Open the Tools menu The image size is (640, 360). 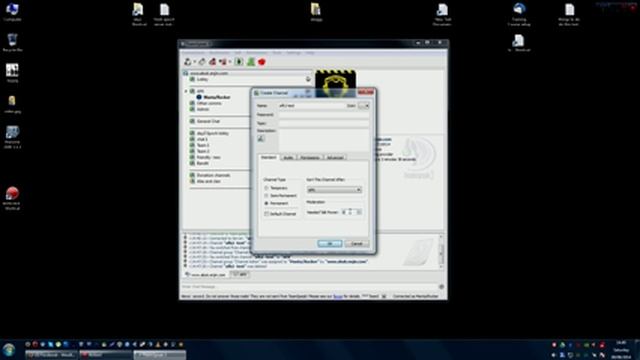[x=277, y=53]
